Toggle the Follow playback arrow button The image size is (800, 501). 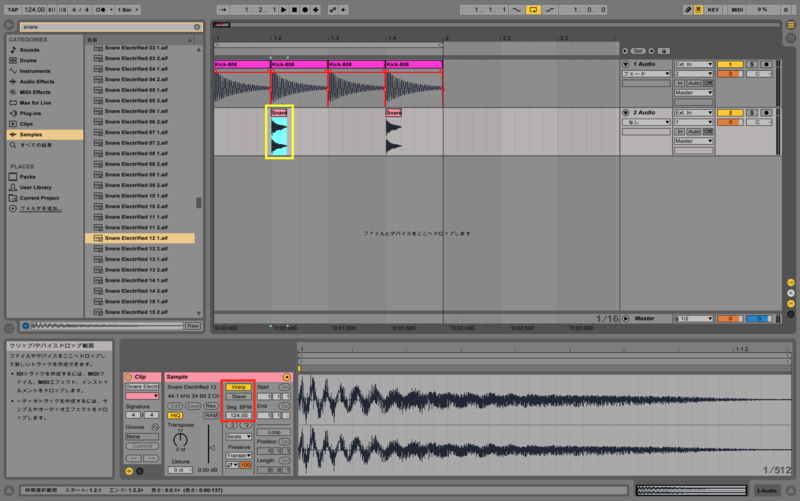(223, 10)
